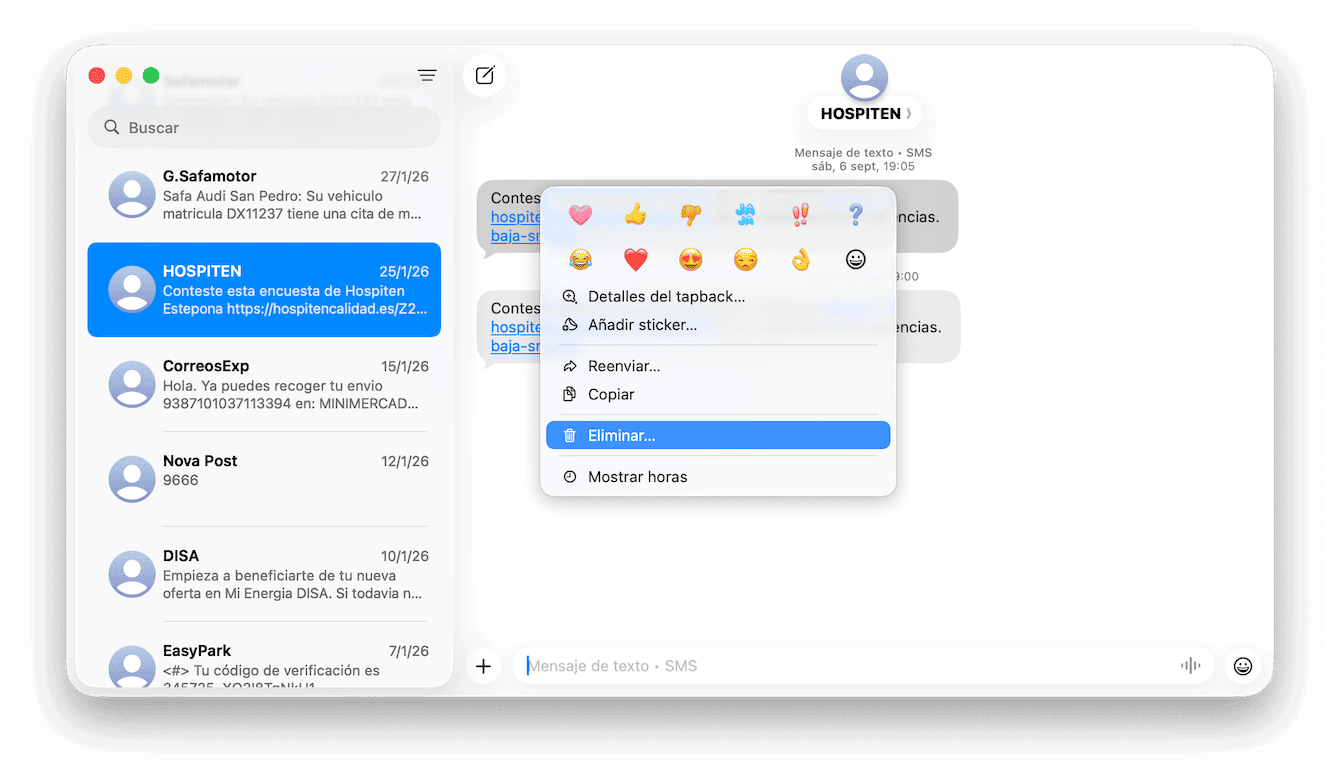Choose the pink heart tapback
Image resolution: width=1340 pixels, height=784 pixels.
580,214
